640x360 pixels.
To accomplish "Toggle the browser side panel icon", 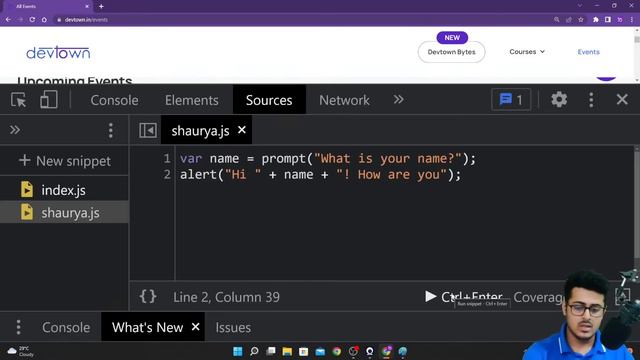I will point(608,20).
